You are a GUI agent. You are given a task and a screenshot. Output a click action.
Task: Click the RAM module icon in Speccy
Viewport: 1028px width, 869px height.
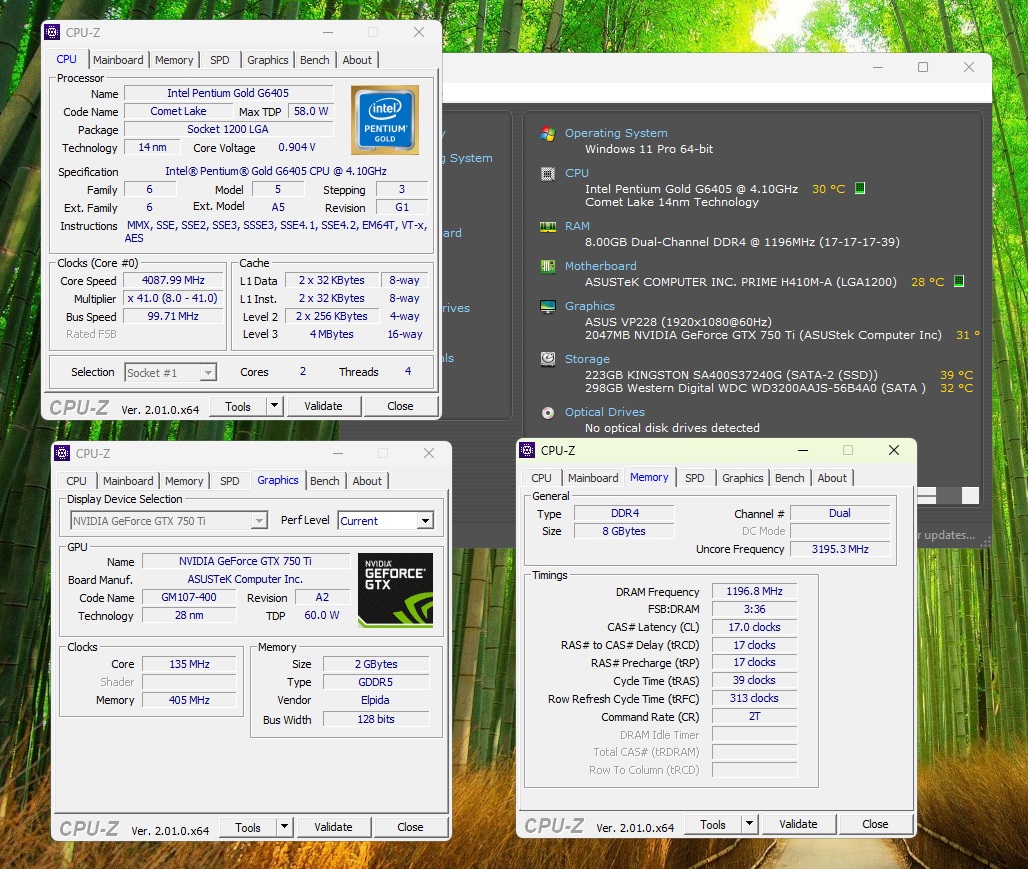point(547,227)
